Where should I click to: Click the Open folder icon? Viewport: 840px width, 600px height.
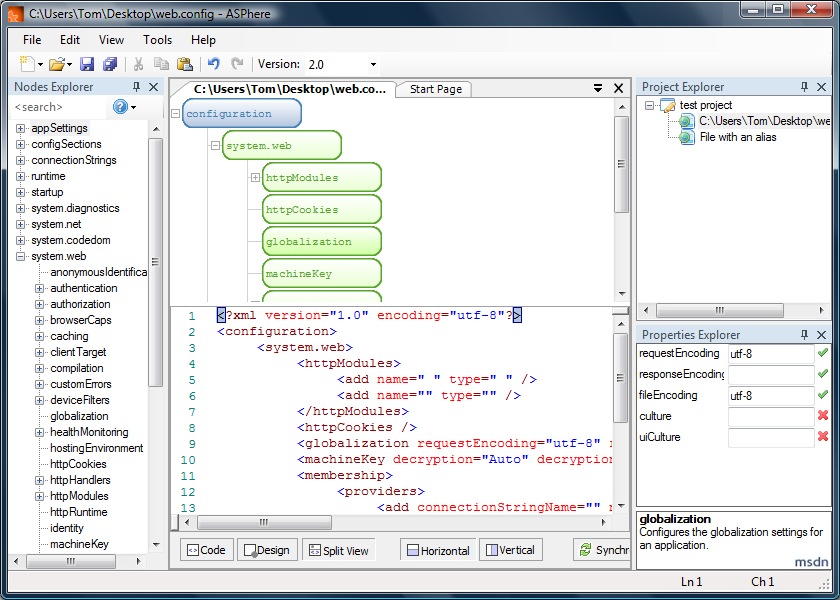coord(57,64)
